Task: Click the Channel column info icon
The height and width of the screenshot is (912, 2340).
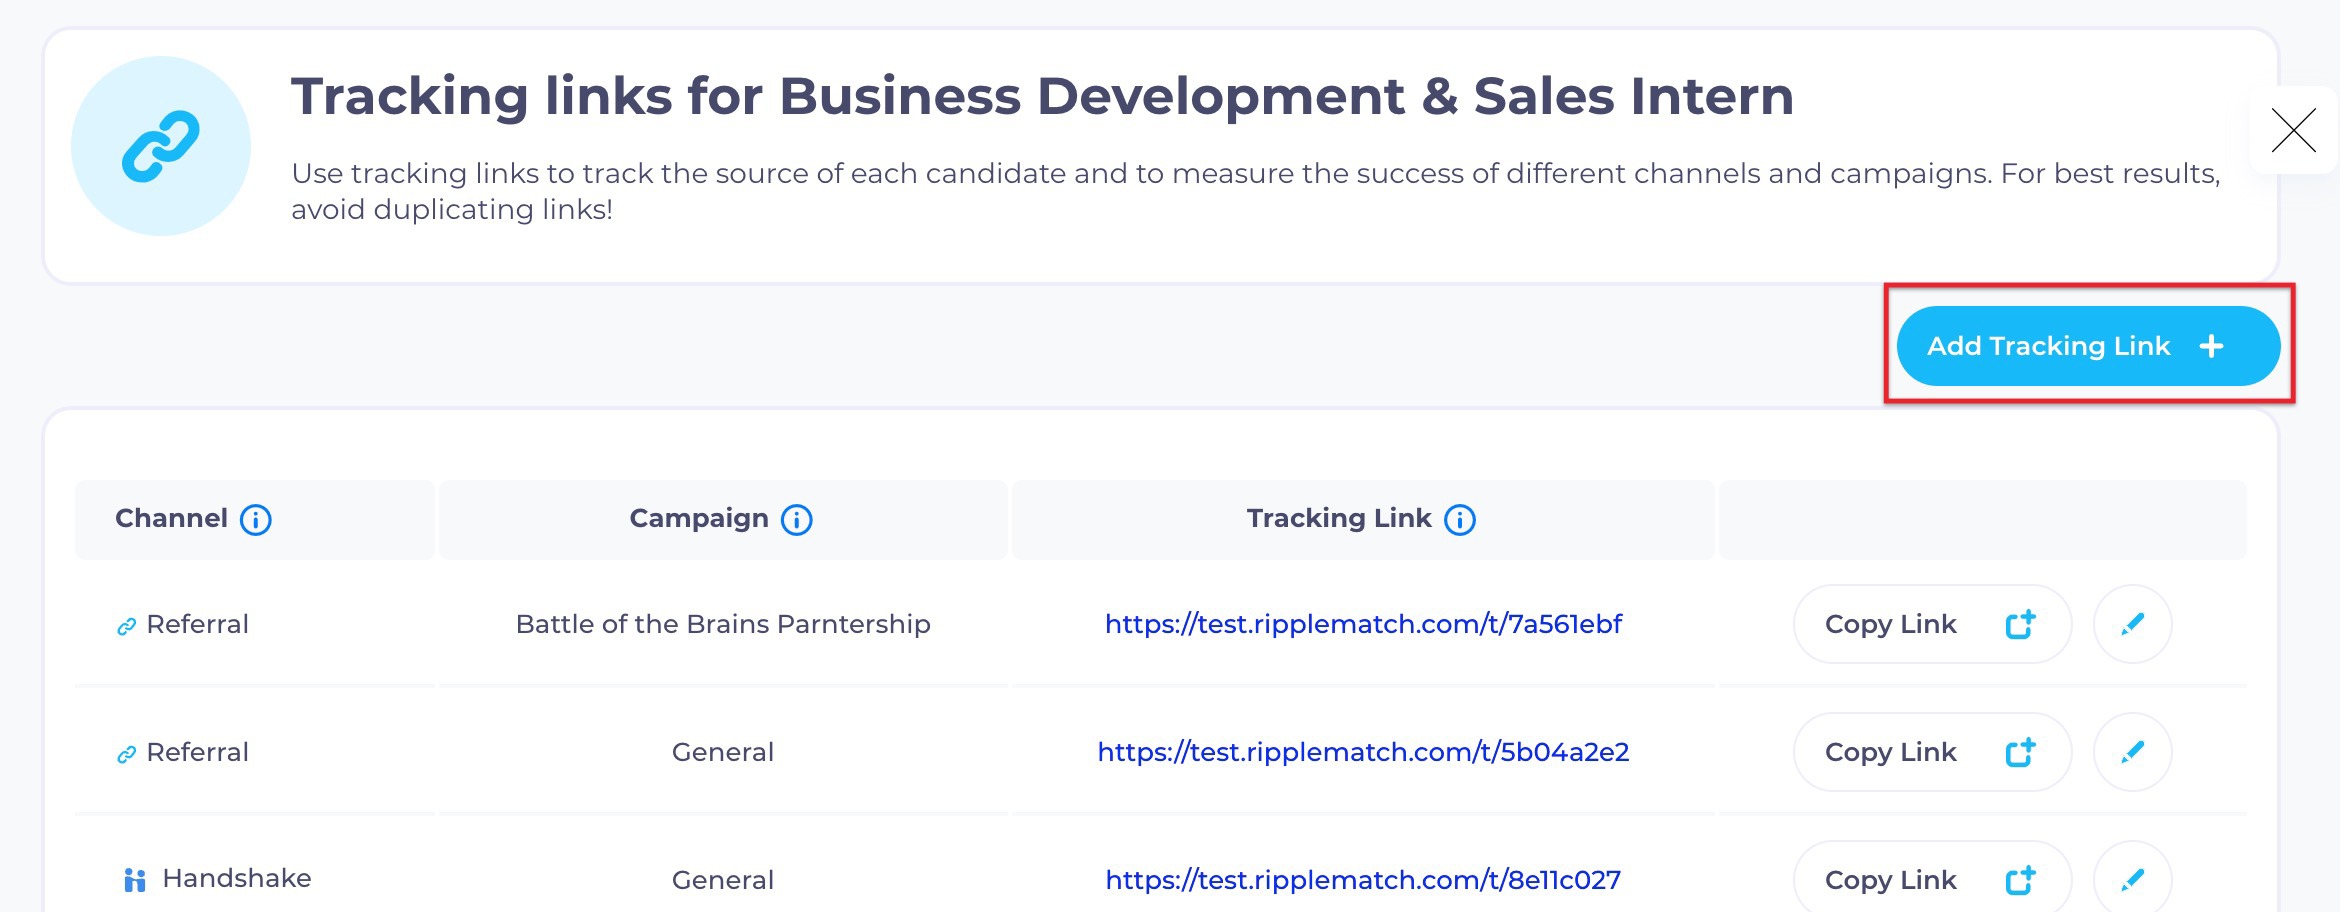Action: 256,520
